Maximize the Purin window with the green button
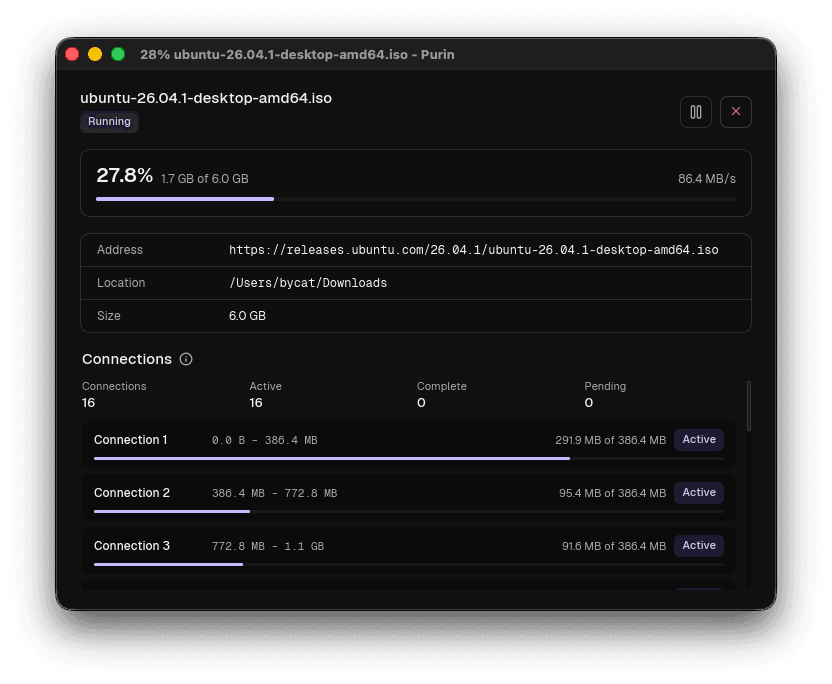Viewport: 832px width, 684px height. click(x=118, y=54)
